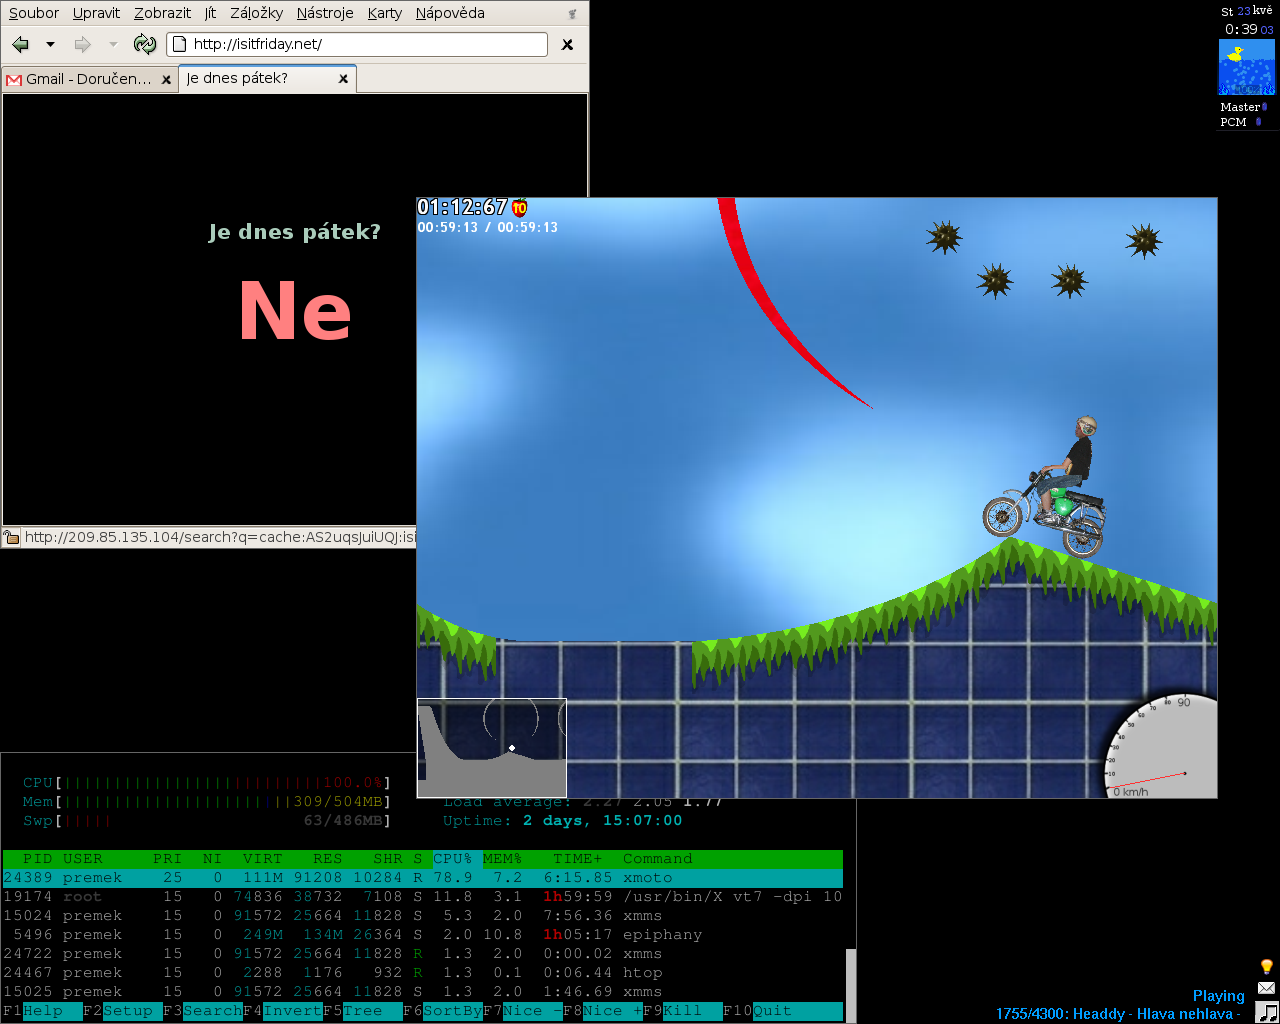Click the motorbike rider in the game
This screenshot has height=1024, width=1280.
tap(1048, 487)
